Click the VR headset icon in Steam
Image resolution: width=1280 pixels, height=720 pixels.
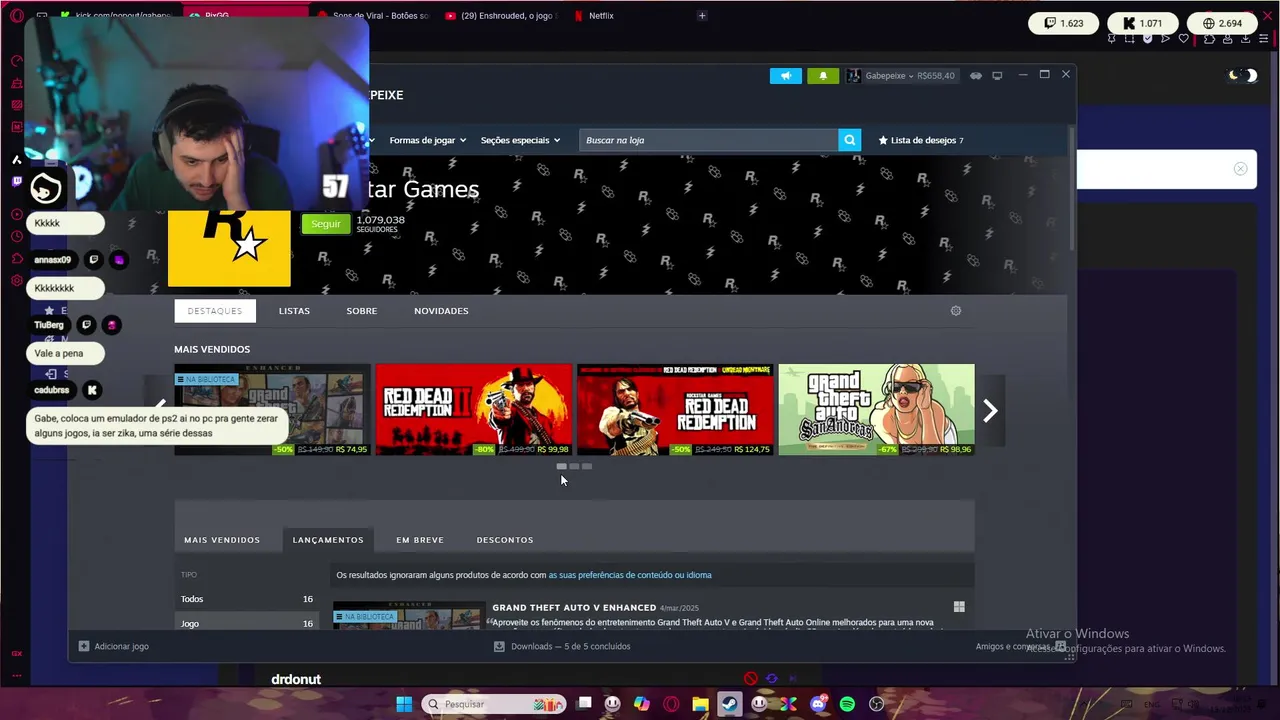pos(976,76)
